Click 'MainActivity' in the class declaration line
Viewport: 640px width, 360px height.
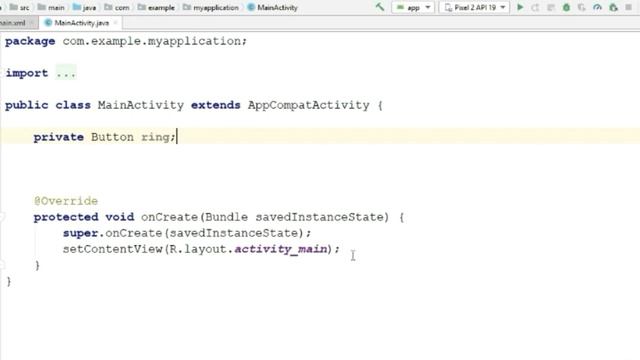click(141, 105)
